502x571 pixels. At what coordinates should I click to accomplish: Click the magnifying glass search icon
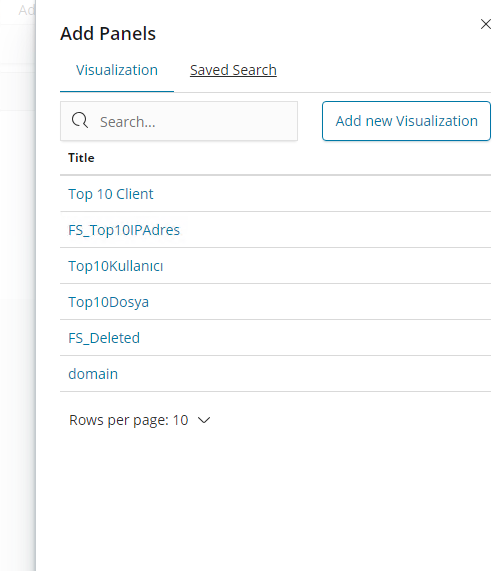80,121
